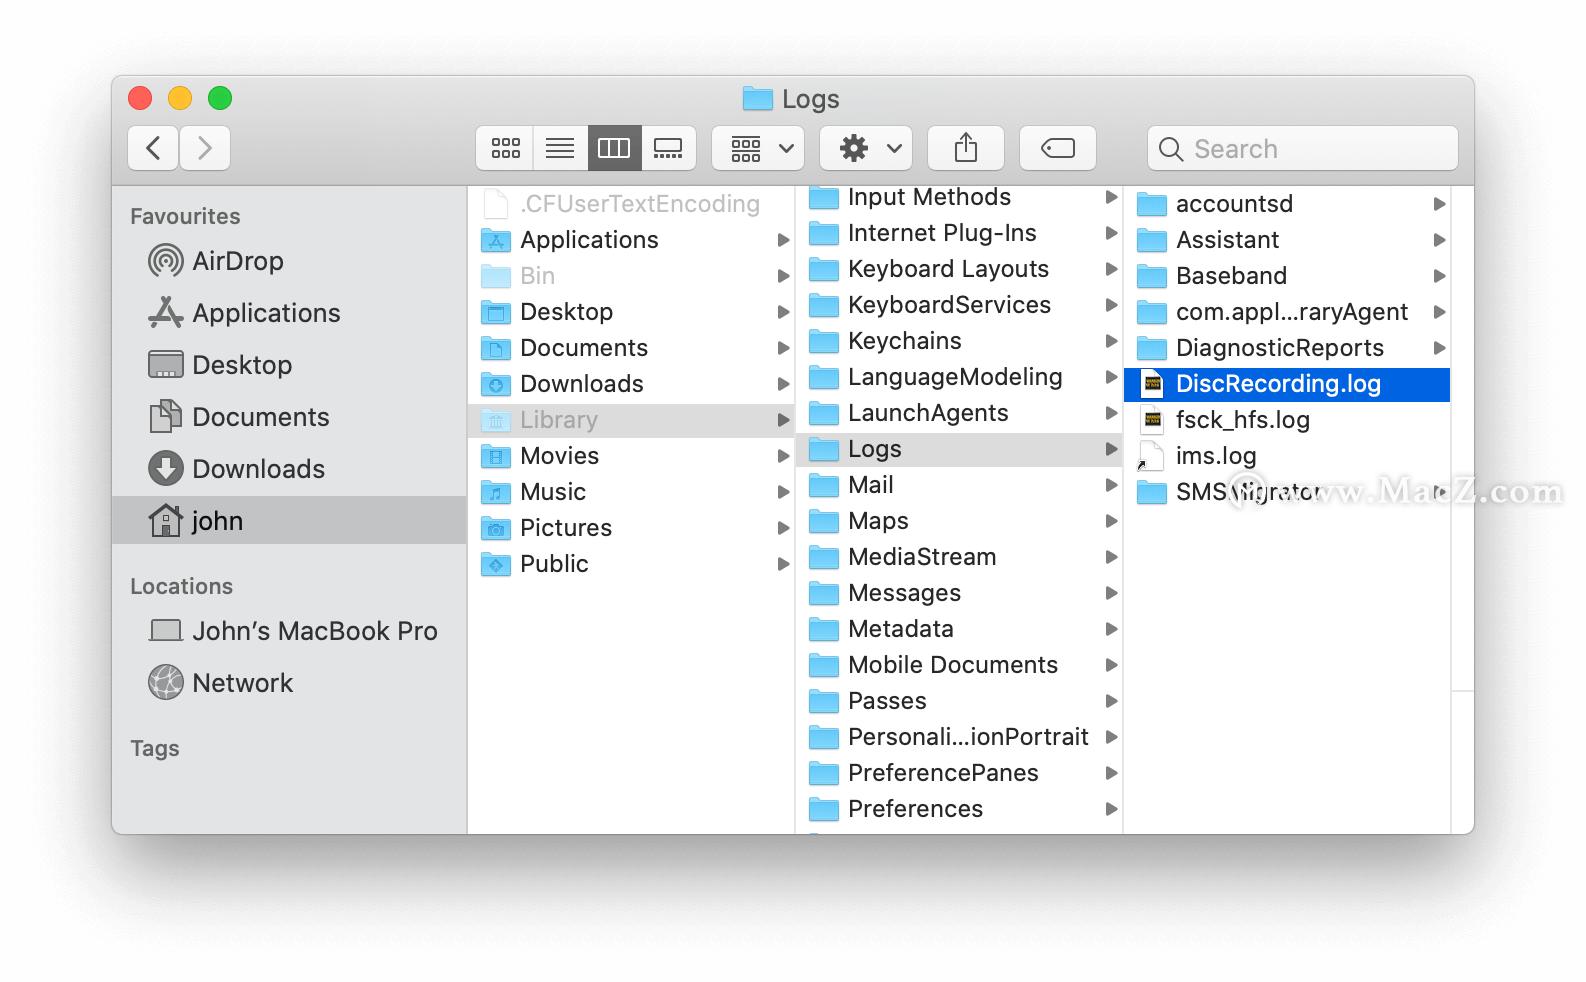
Task: Switch to gallery view
Action: (668, 148)
